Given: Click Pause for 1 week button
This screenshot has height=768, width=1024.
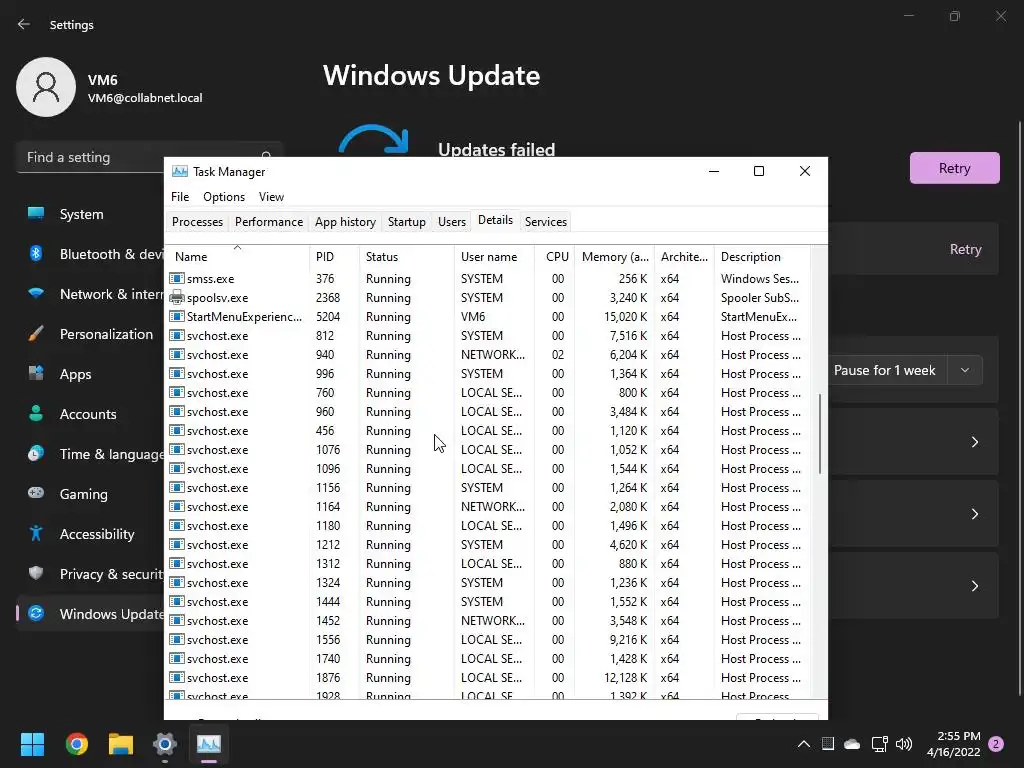Looking at the screenshot, I should [888, 370].
